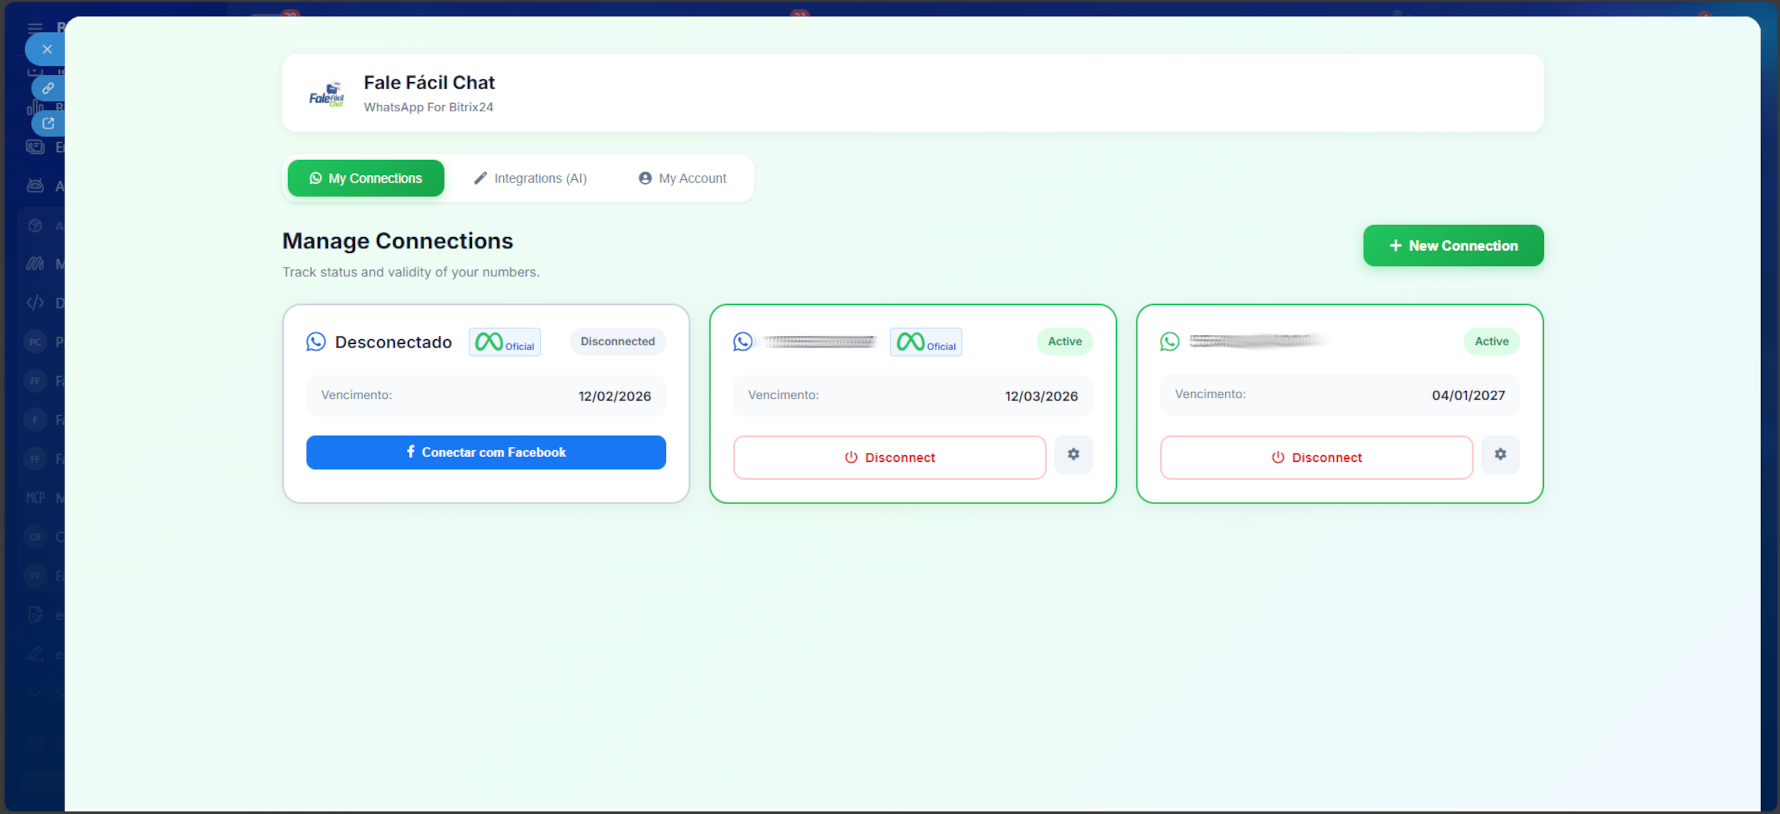
Task: Click Meta Oficial badge on the 12/03/2026 card
Action: [x=926, y=342]
